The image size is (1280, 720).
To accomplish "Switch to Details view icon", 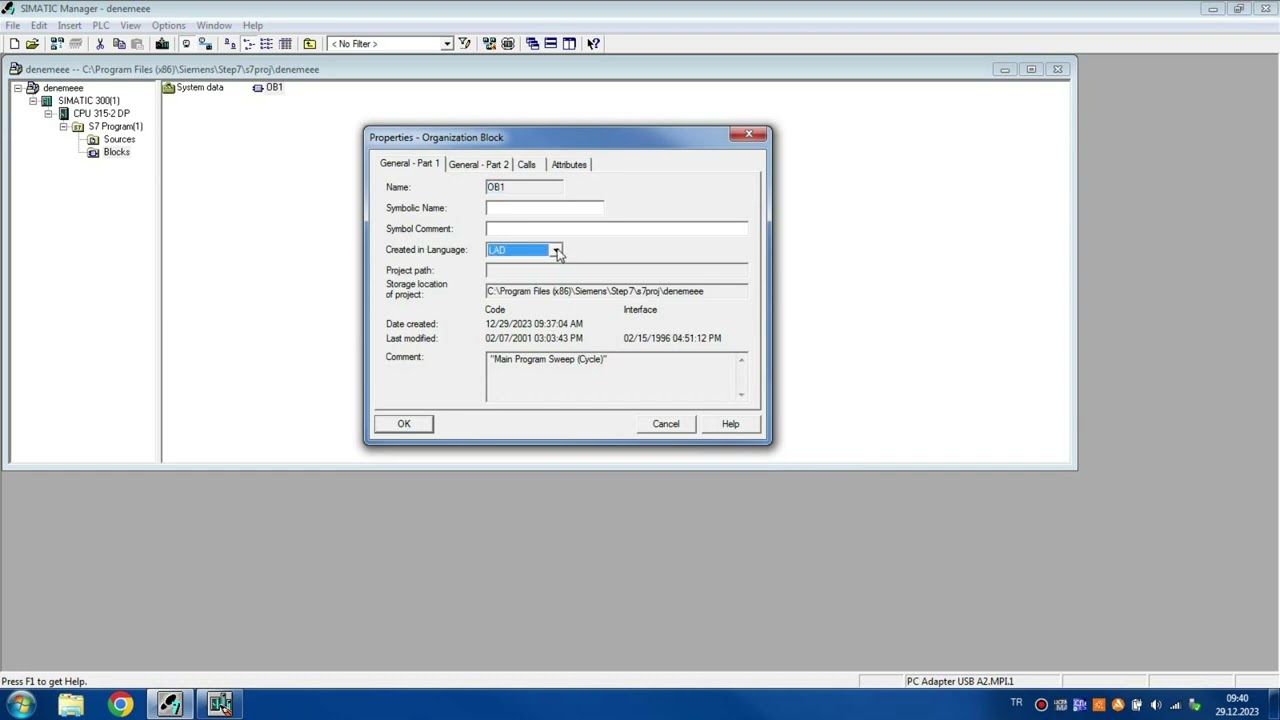I will pyautogui.click(x=285, y=44).
